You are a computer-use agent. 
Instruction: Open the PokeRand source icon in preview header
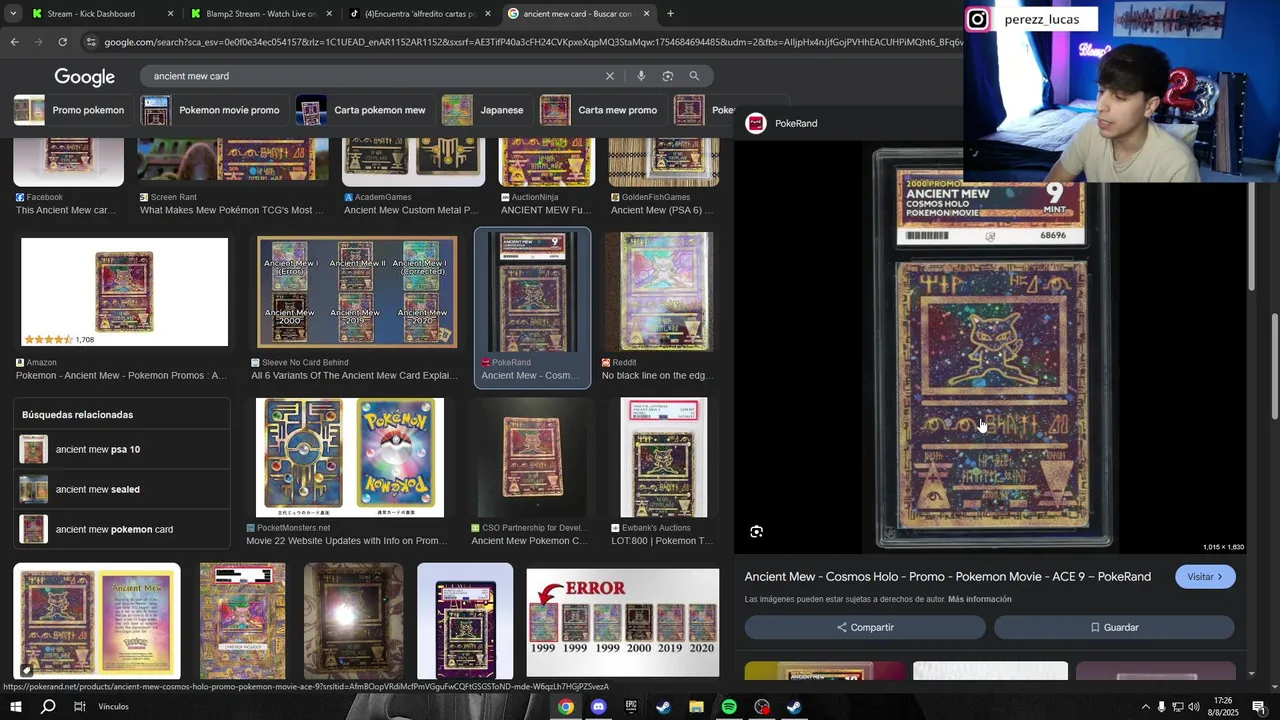pos(756,123)
